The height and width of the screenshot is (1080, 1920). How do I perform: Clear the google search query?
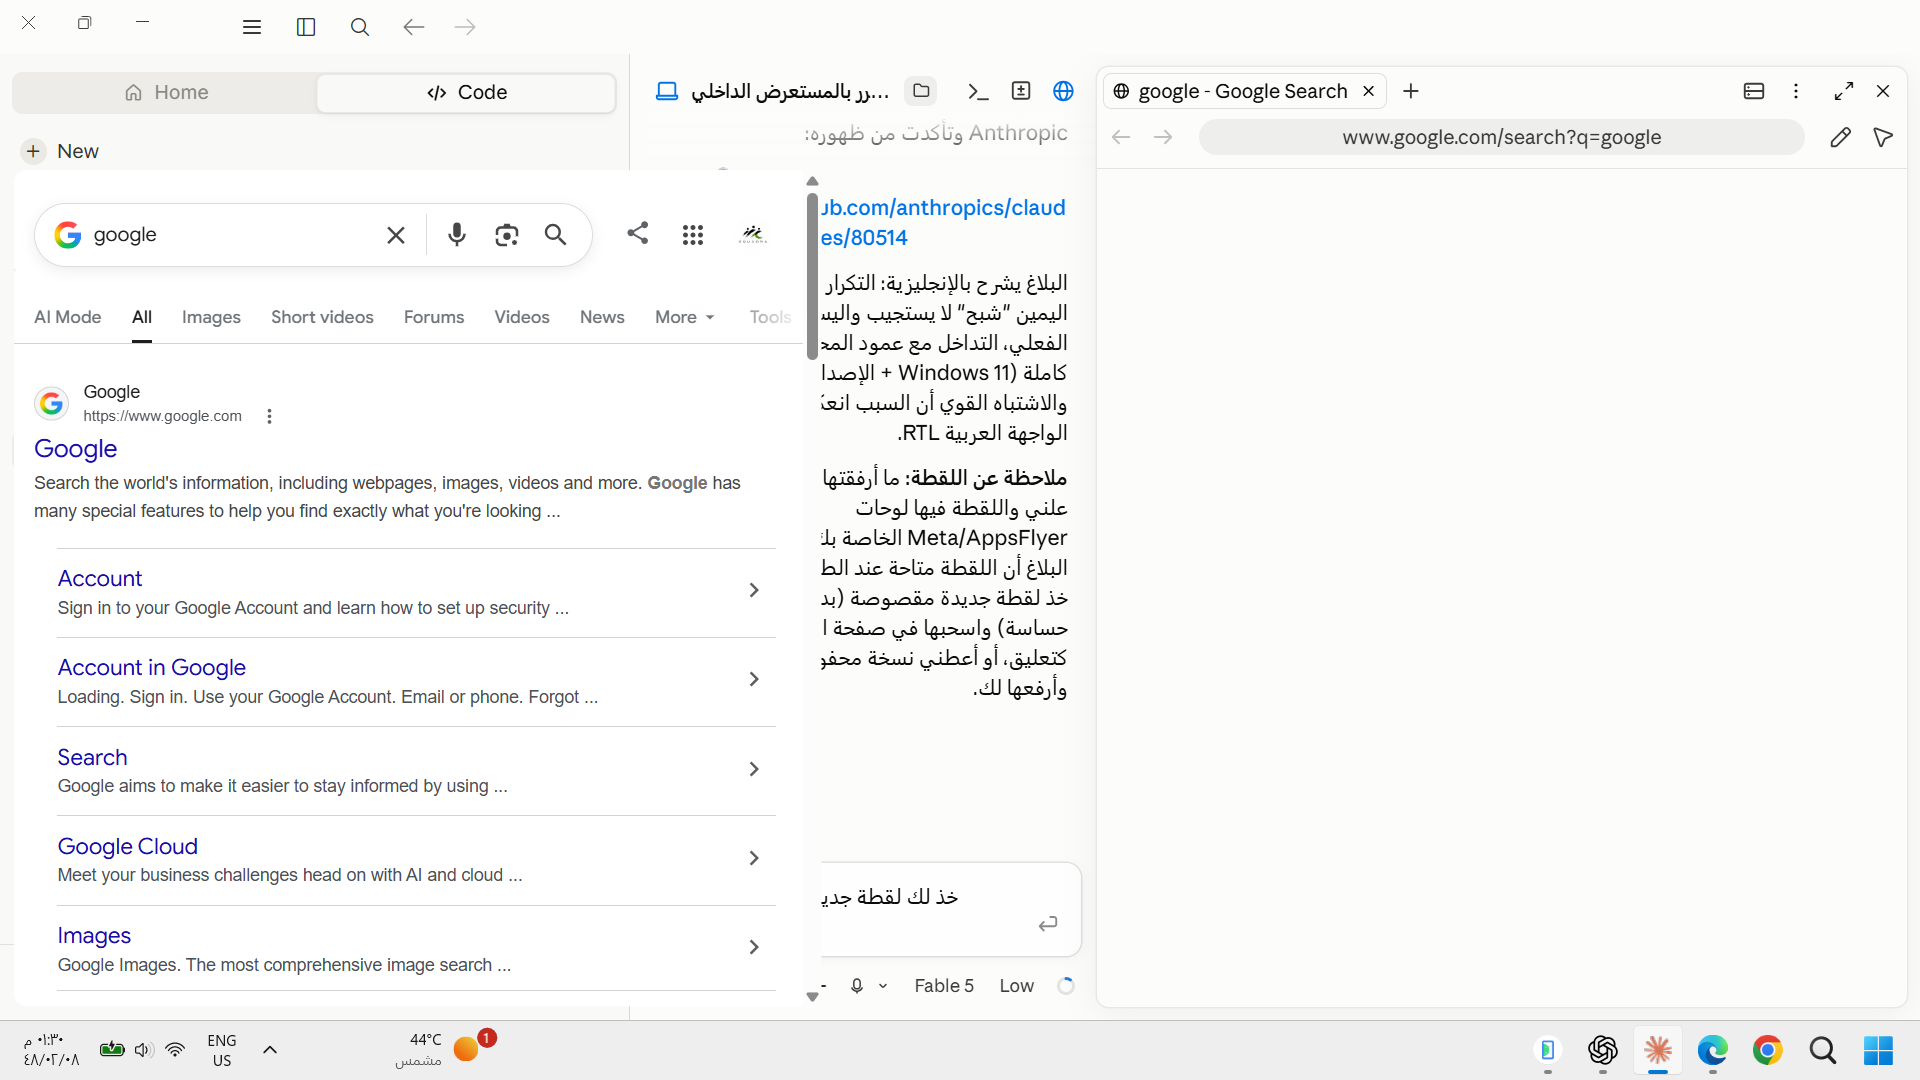point(396,235)
